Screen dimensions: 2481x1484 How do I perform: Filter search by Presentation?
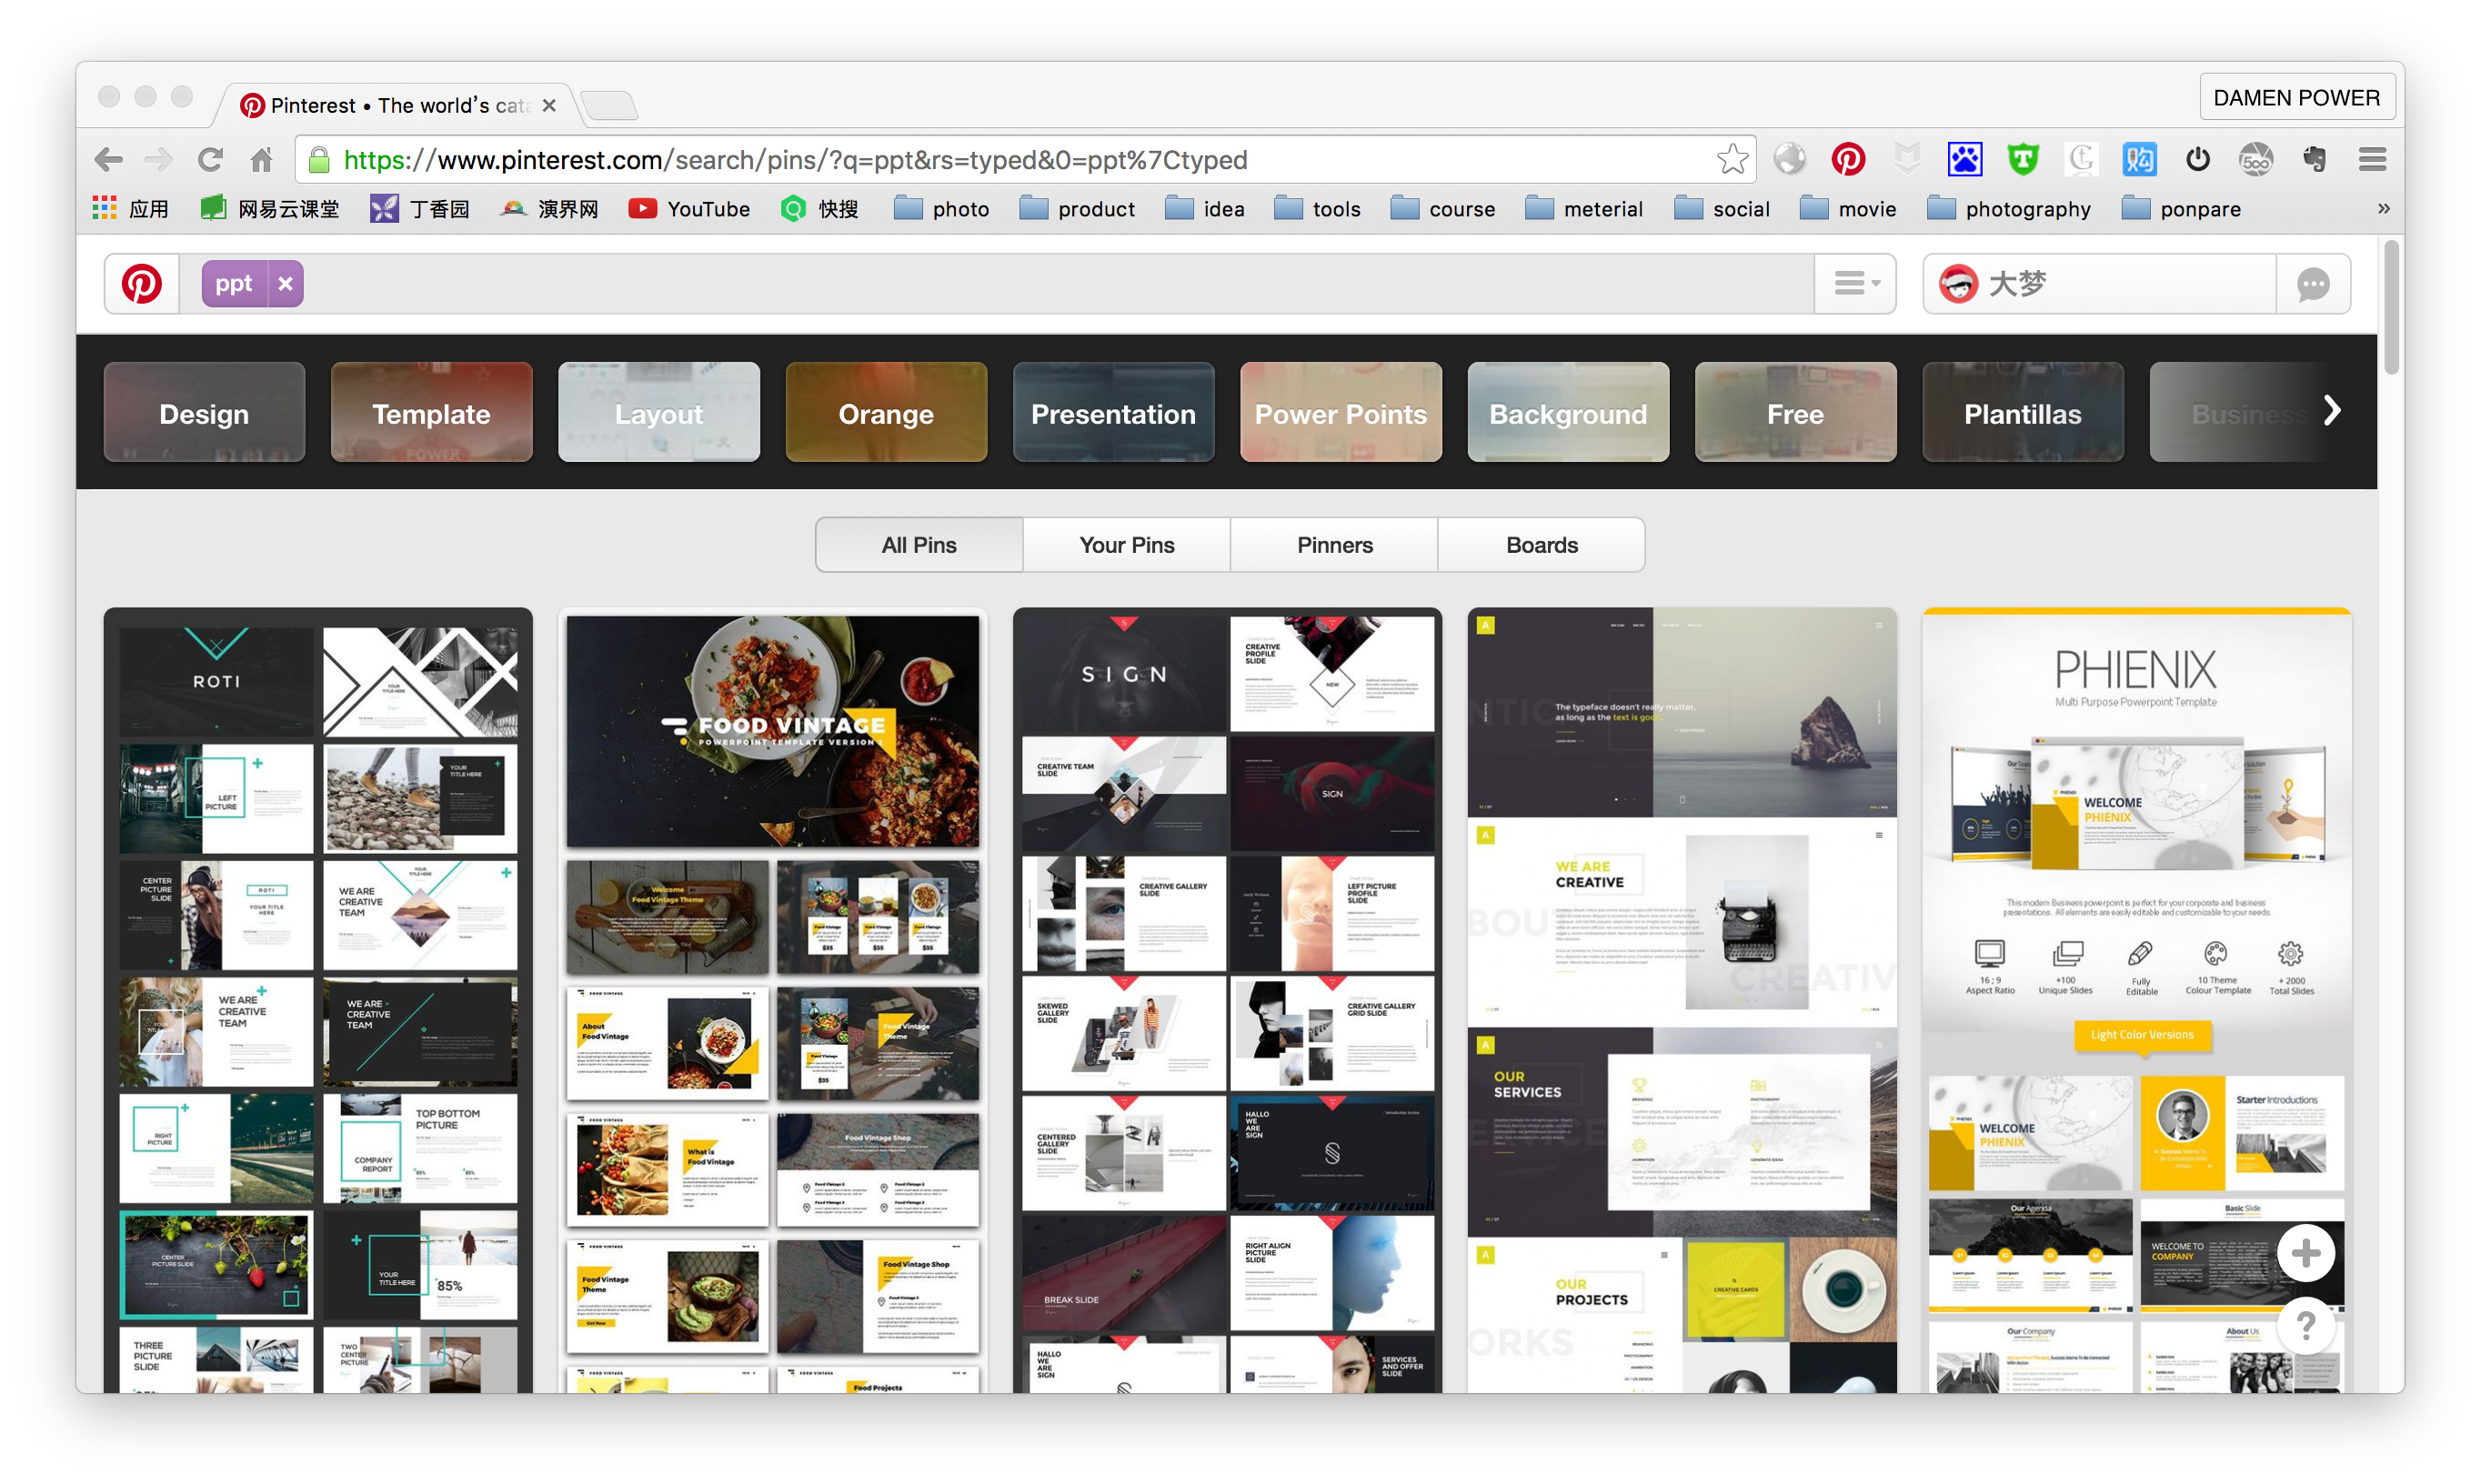1114,412
